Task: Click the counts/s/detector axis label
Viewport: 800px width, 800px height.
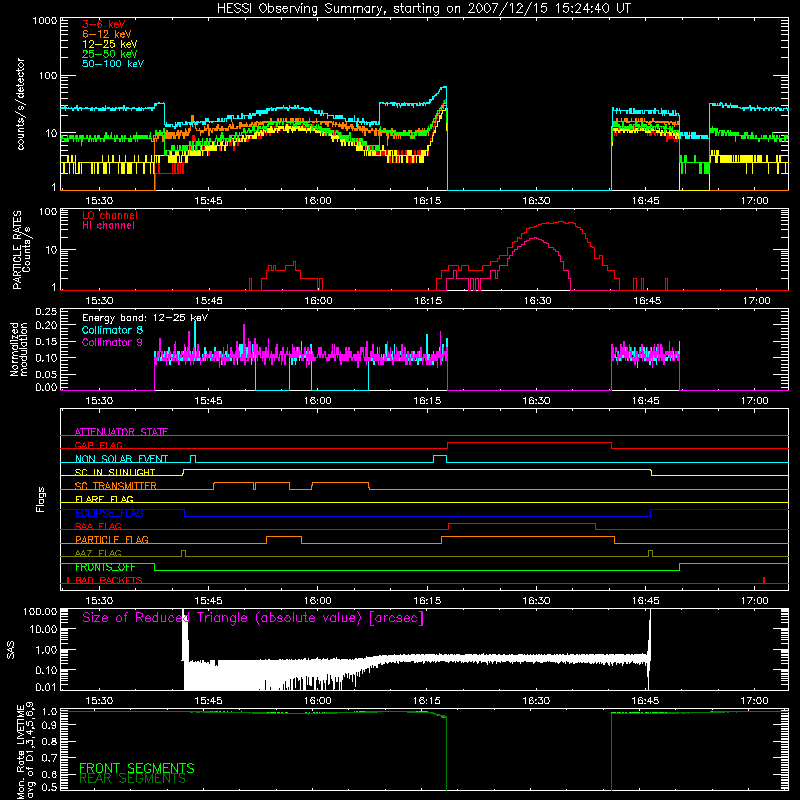Action: coord(20,104)
